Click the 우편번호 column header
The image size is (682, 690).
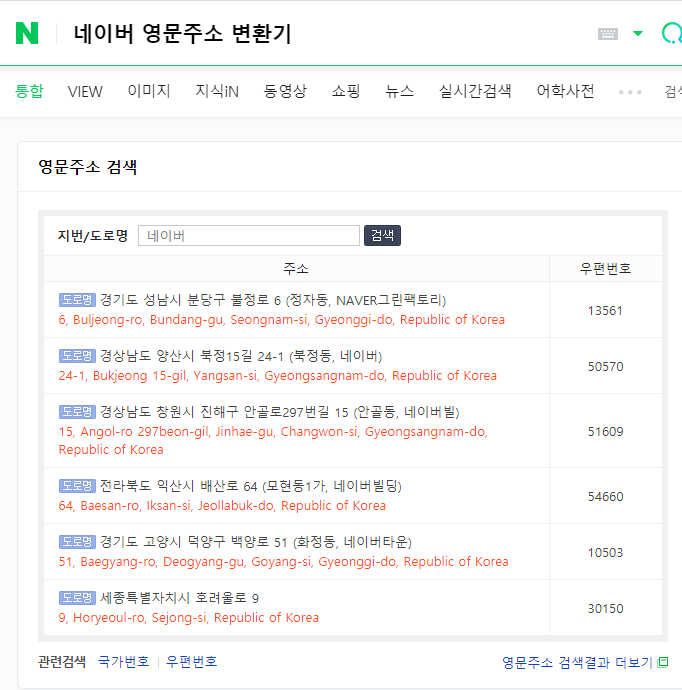[x=605, y=268]
